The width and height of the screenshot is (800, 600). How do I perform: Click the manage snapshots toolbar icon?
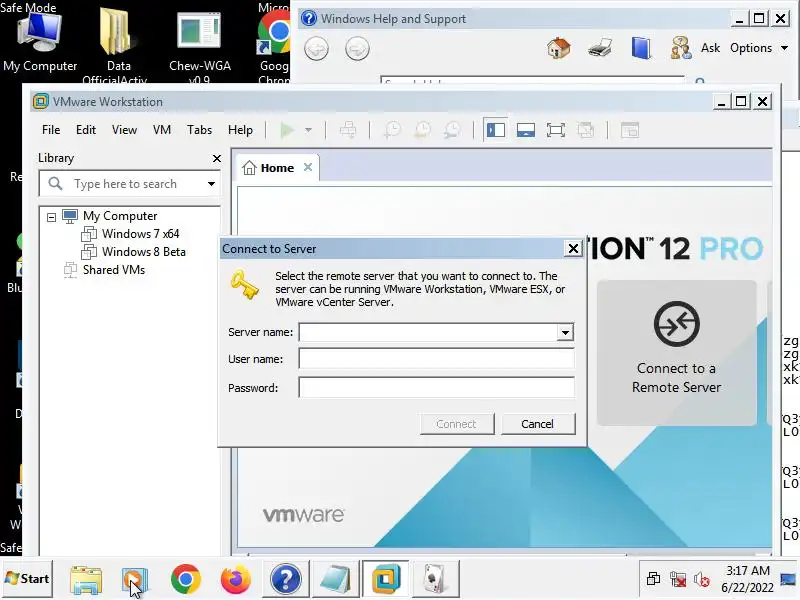tap(453, 130)
